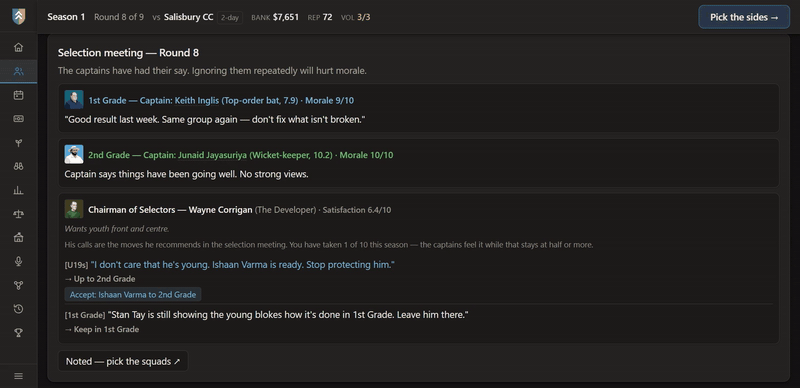The width and height of the screenshot is (800, 388).
Task: Click Junaid Jayasuriya captain avatar
Action: [74, 154]
